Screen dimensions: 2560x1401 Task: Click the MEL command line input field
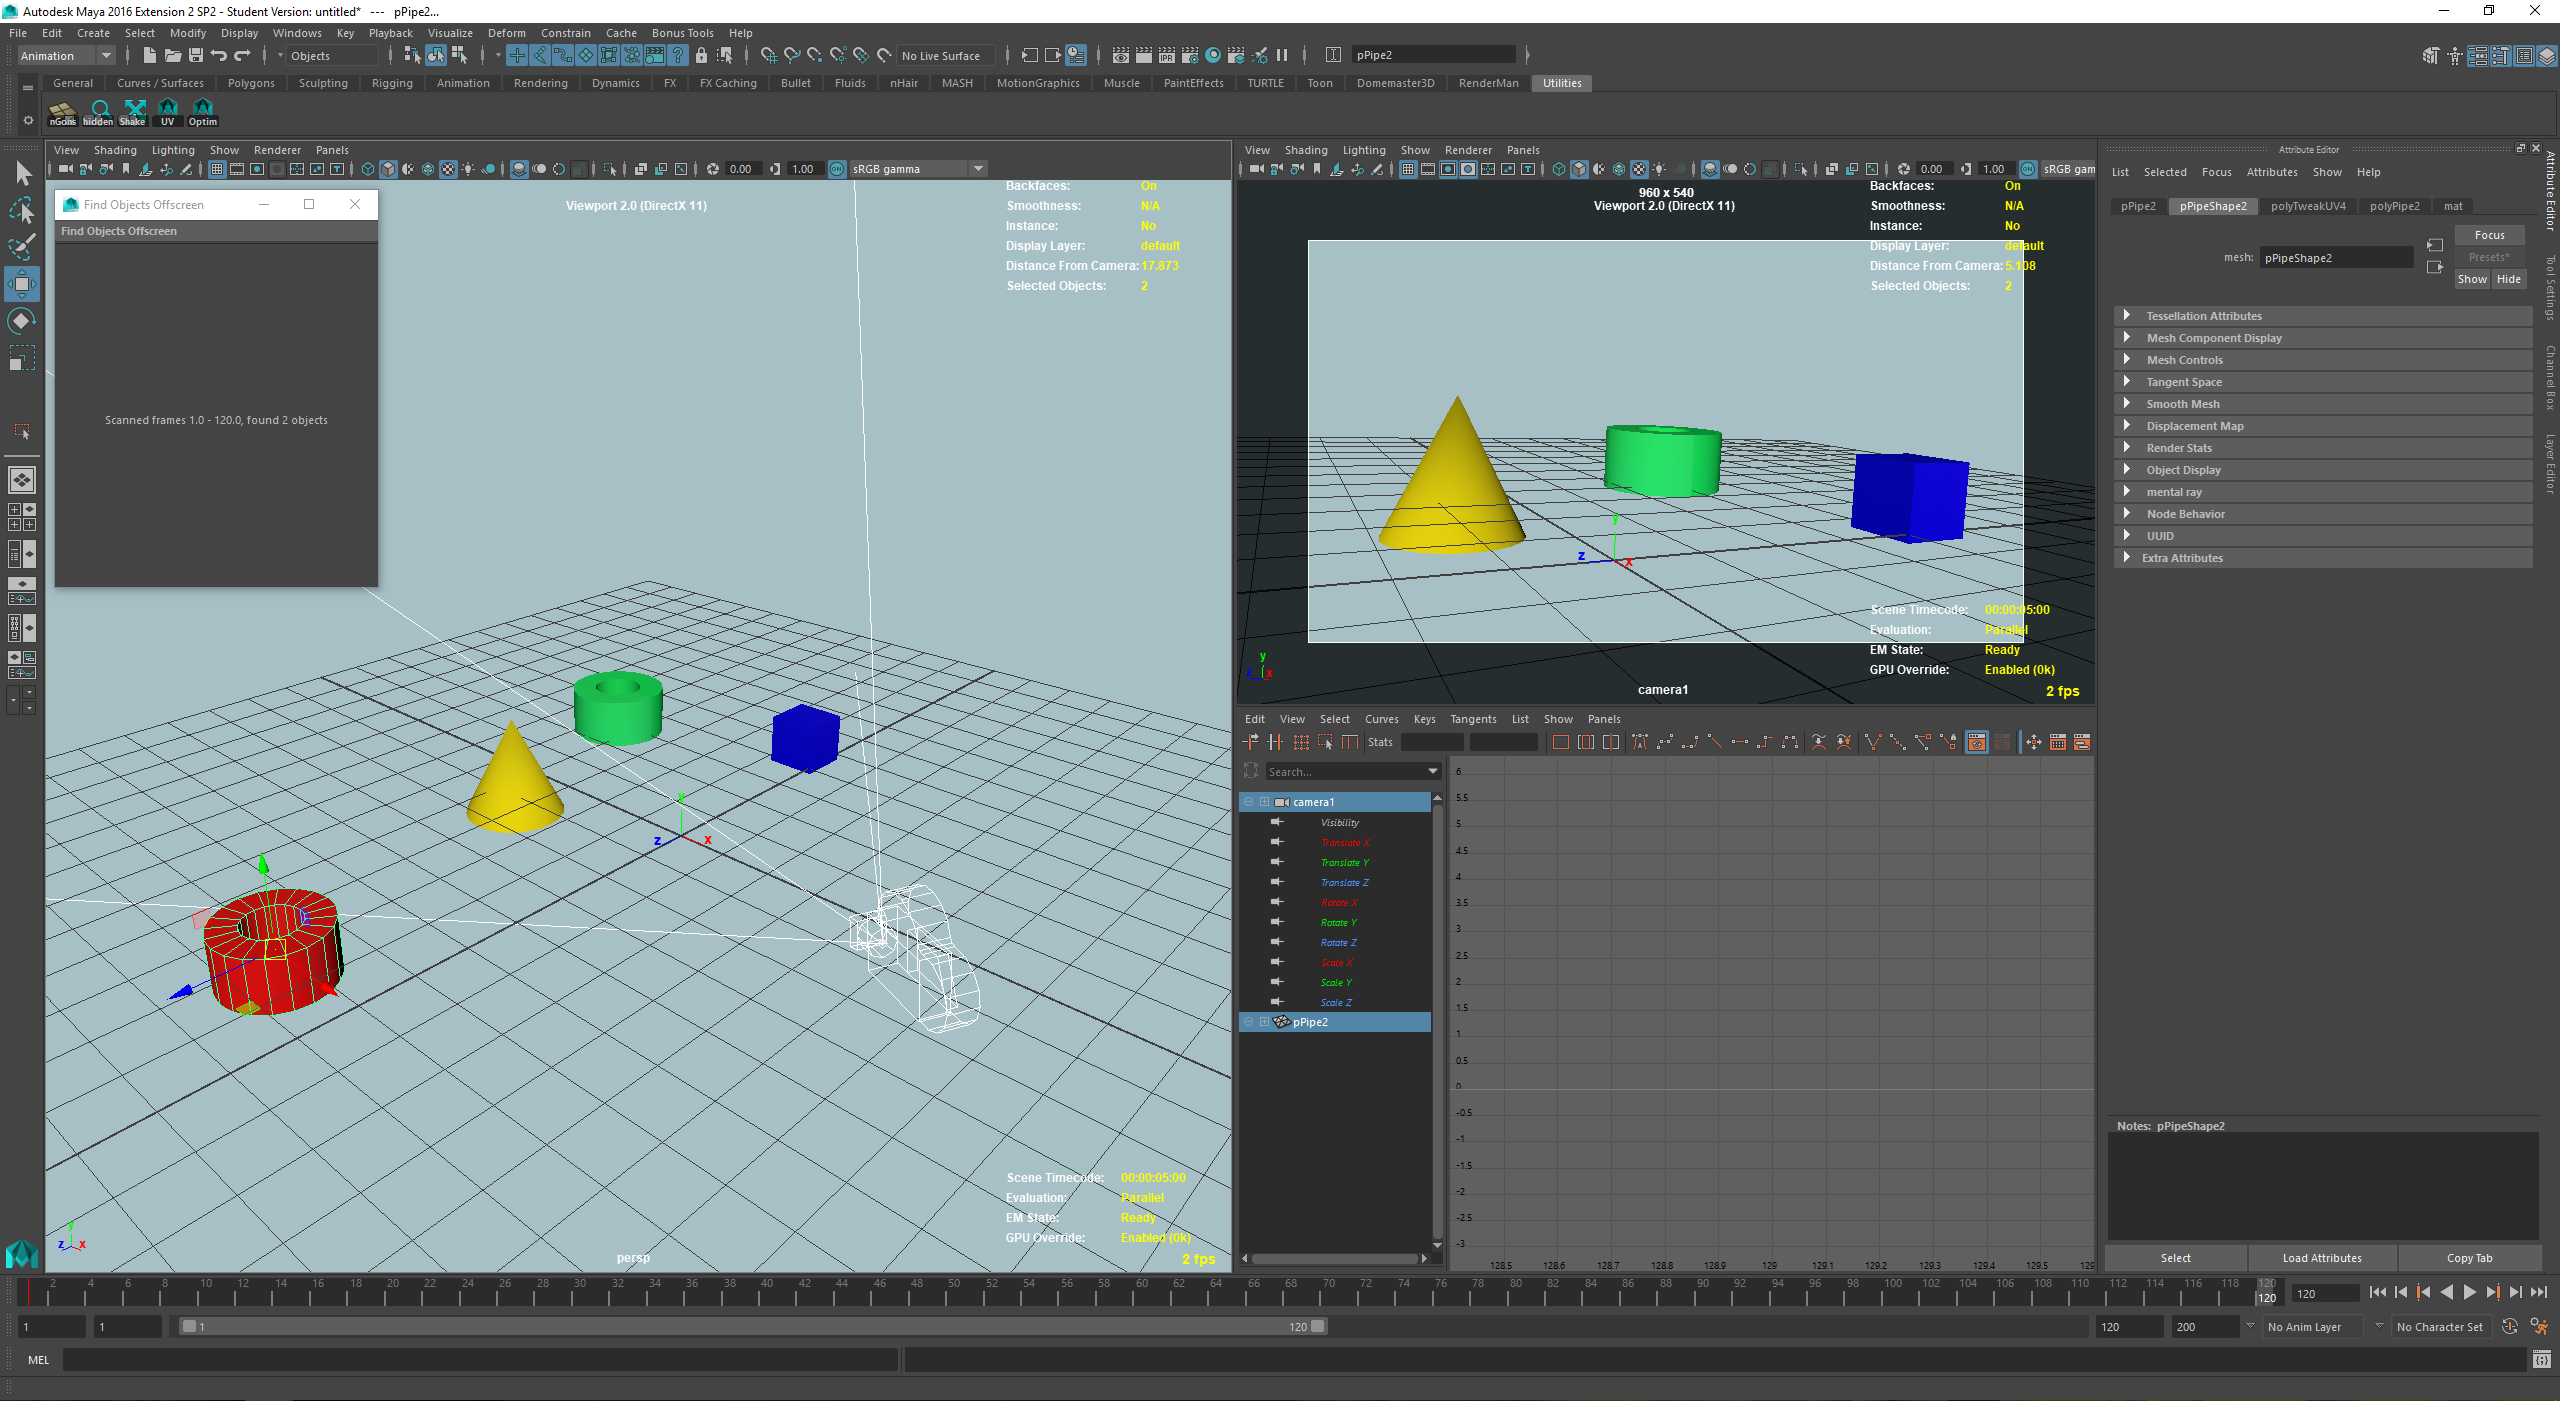pos(480,1360)
